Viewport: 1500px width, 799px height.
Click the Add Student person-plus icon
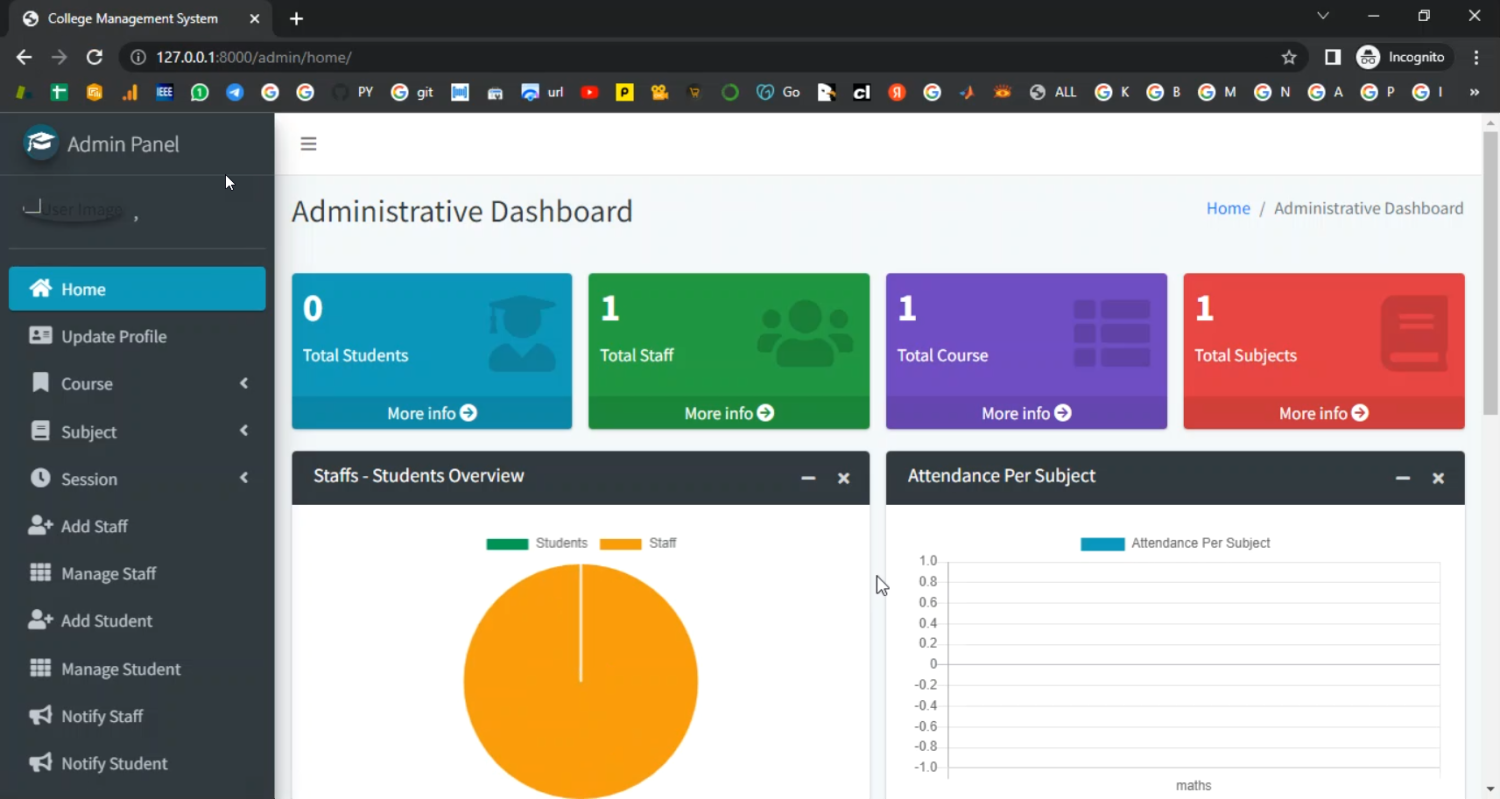pos(40,621)
